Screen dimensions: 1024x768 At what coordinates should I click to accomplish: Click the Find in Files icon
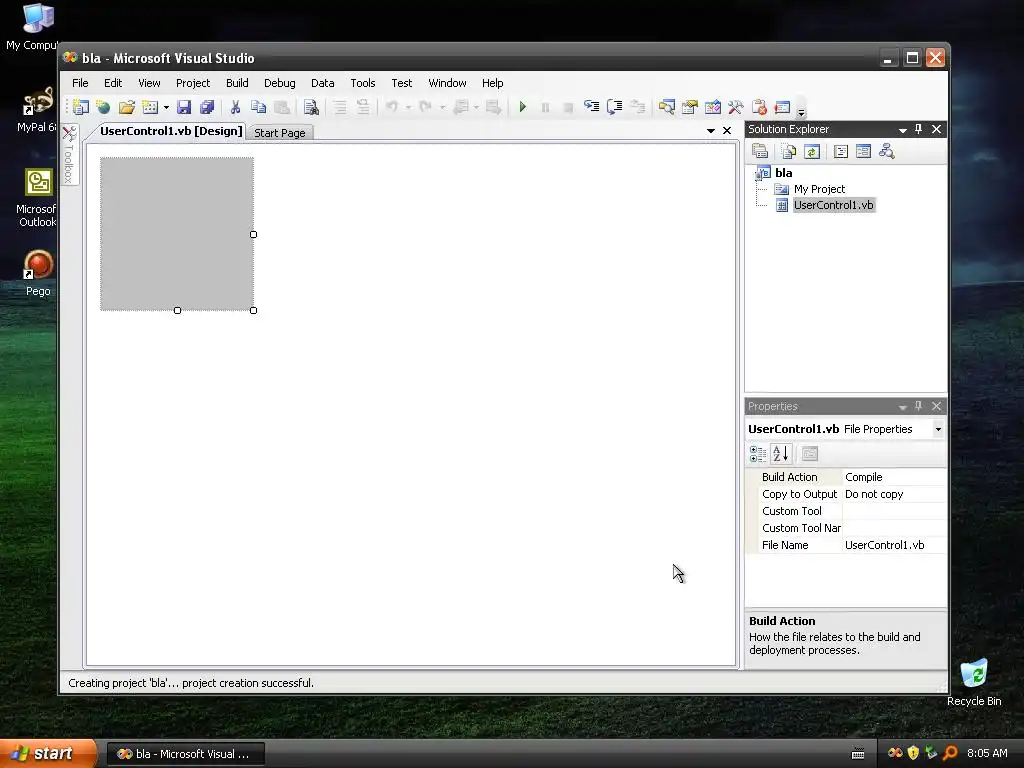tap(311, 107)
